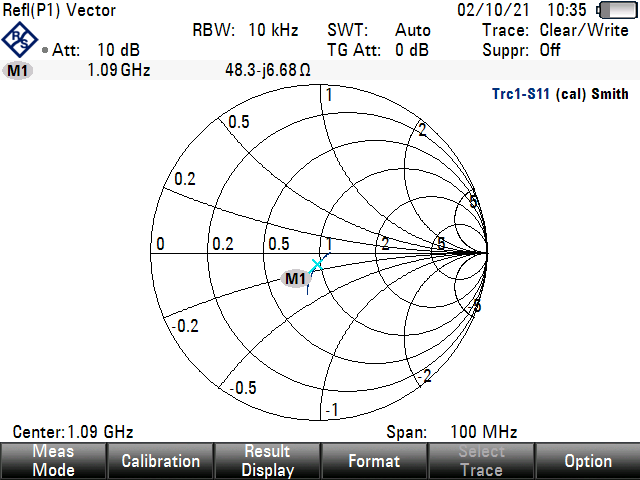Click the Span 100 MHz field
The width and height of the screenshot is (640, 480).
pos(452,432)
